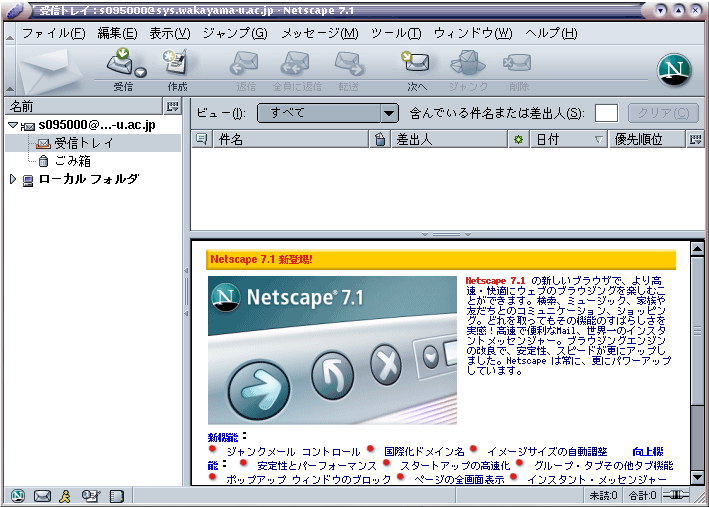Screen dimensions: 709x507
Task: Open the スタートアップの高速化 link
Action: (455, 465)
